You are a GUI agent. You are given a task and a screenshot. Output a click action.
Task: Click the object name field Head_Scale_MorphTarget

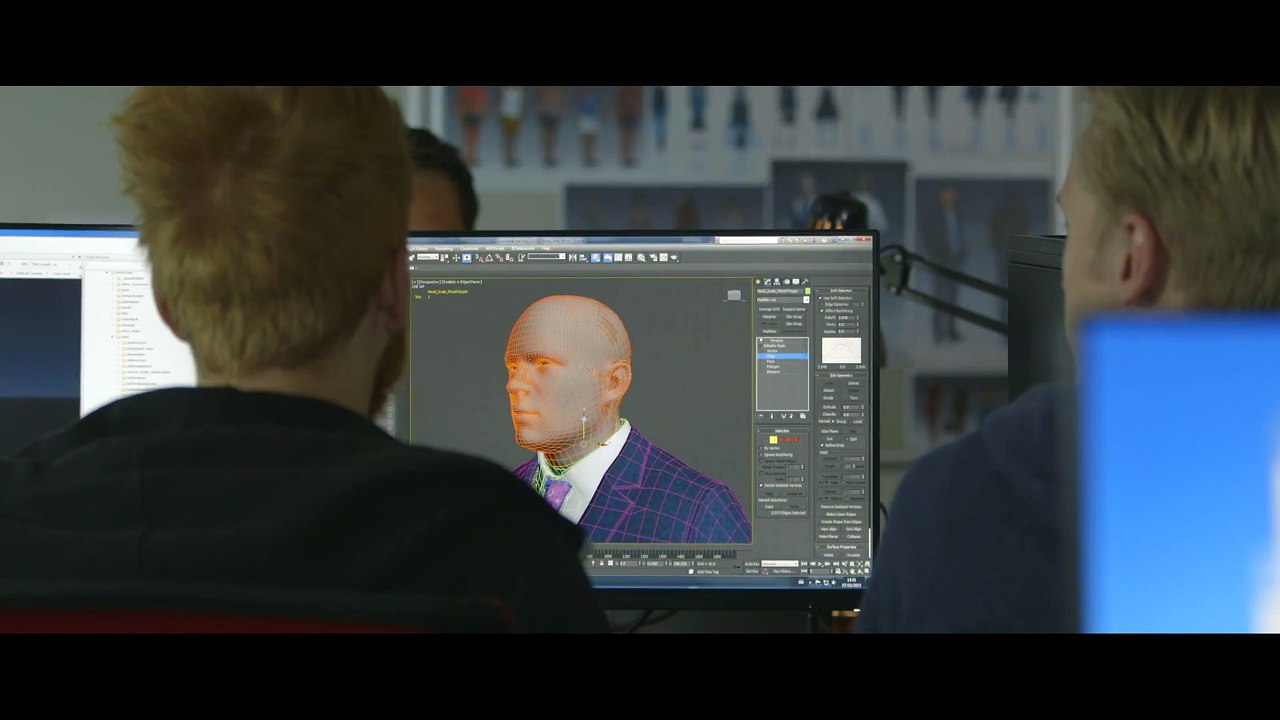[780, 291]
